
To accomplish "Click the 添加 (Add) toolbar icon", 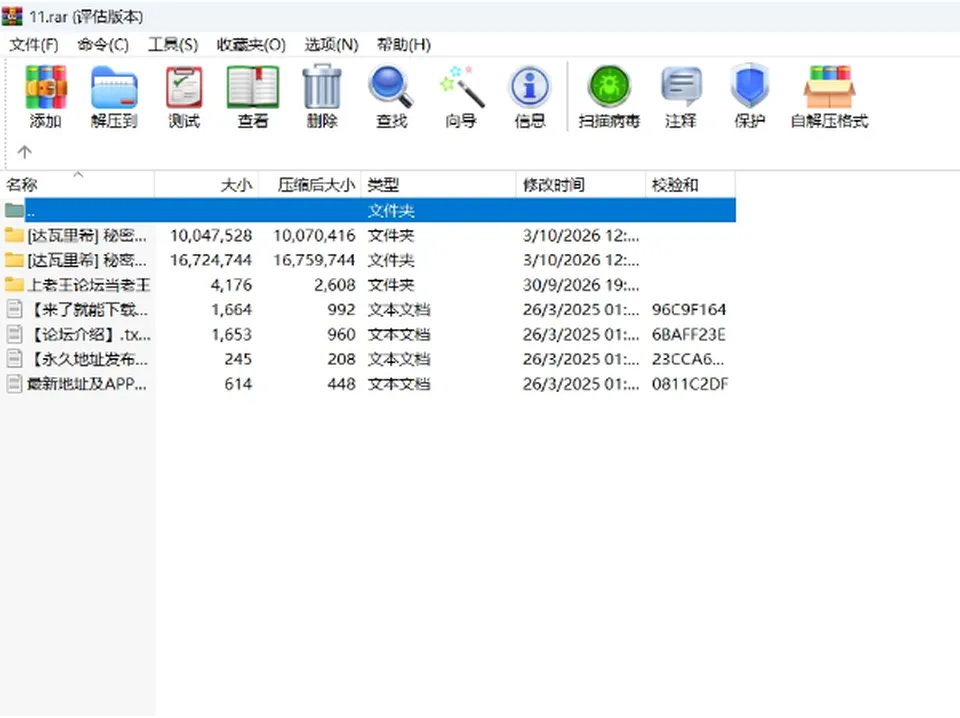I will 45,88.
